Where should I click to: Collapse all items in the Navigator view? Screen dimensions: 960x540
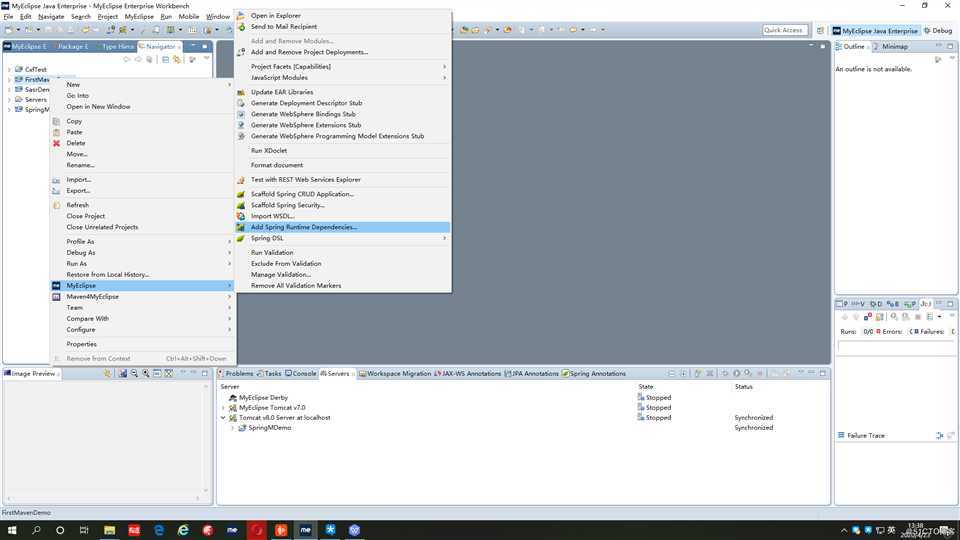coord(165,59)
